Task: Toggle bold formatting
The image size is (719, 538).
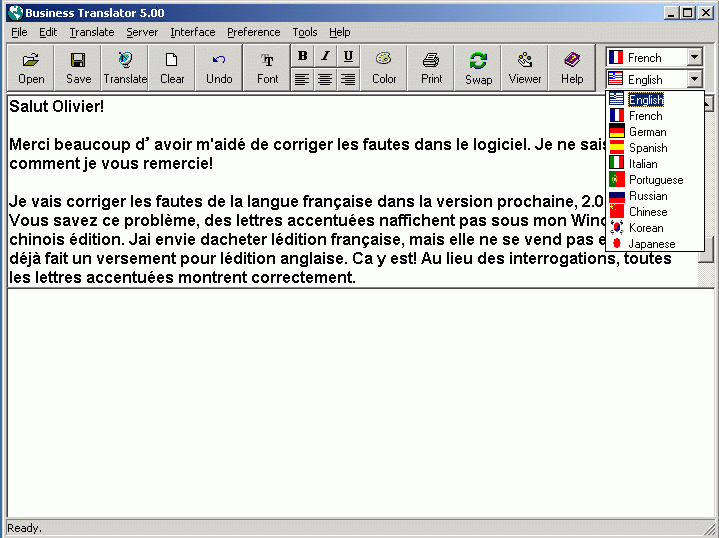Action: pos(302,56)
